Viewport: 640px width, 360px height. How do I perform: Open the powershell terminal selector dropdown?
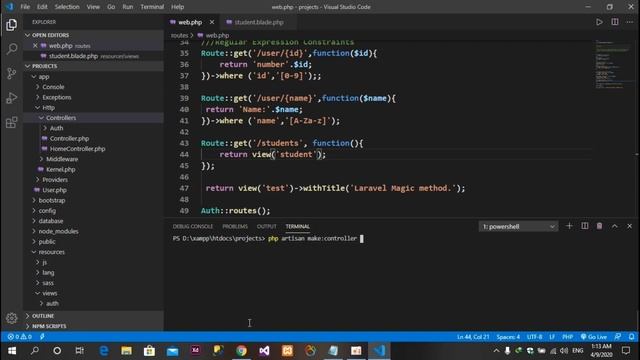[518, 226]
